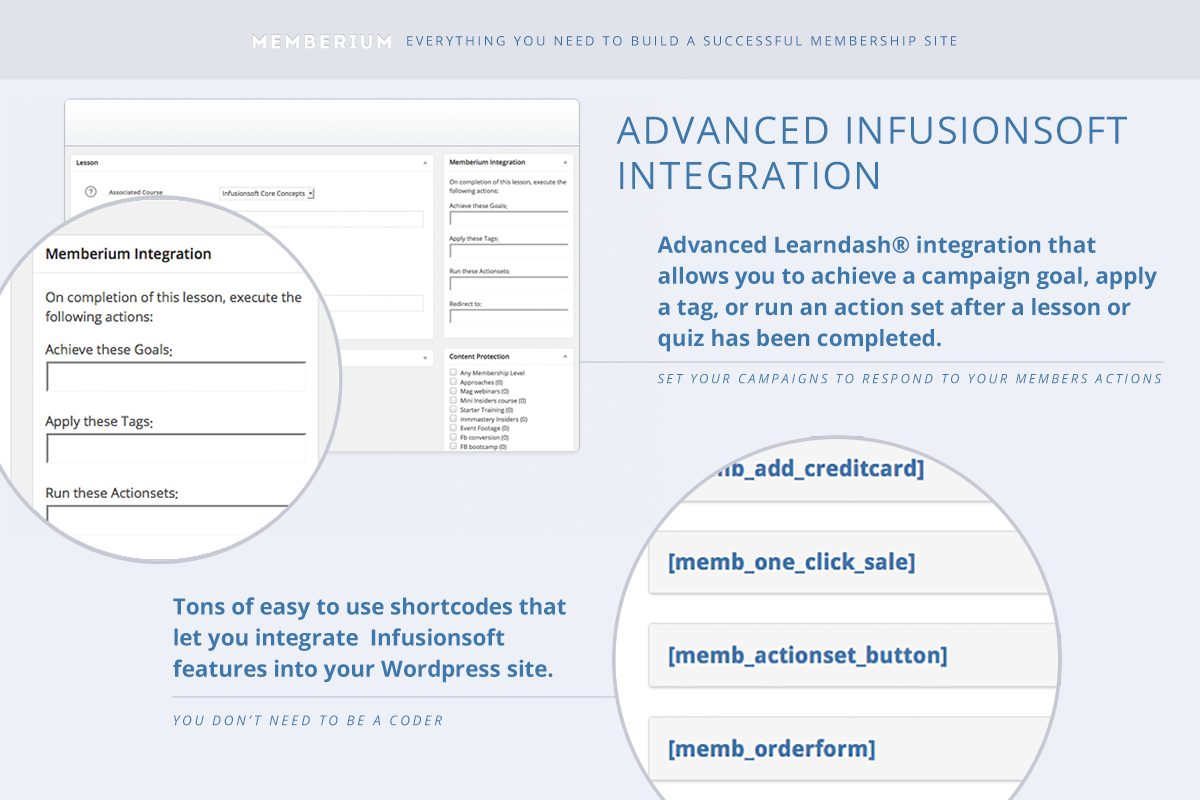Click the magnified Memberium Integration title
This screenshot has width=1200, height=800.
point(129,254)
